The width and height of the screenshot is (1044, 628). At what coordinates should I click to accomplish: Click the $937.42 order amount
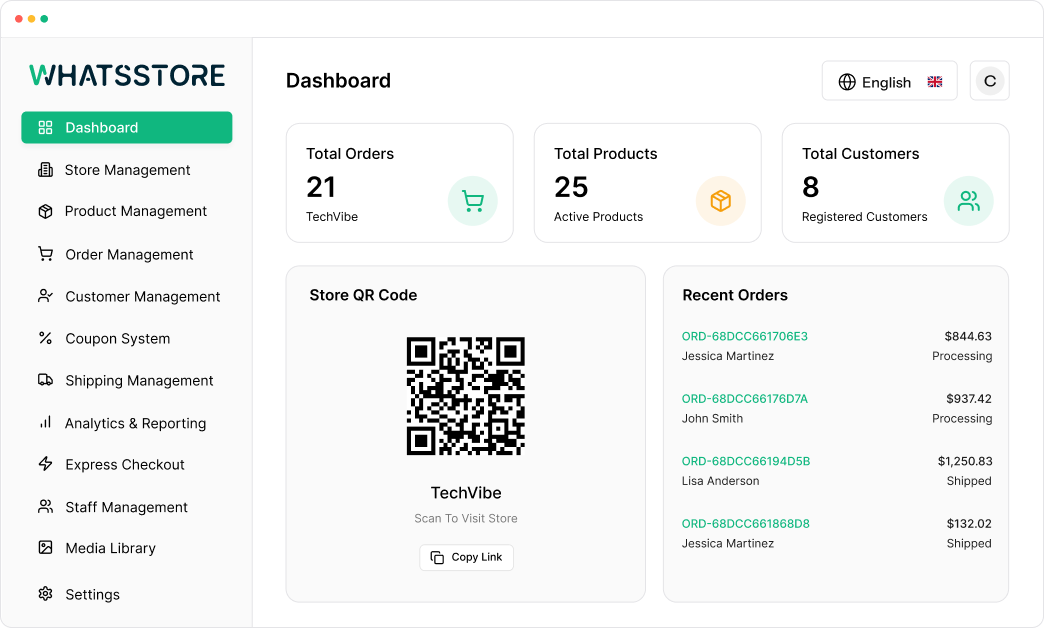[x=969, y=399]
